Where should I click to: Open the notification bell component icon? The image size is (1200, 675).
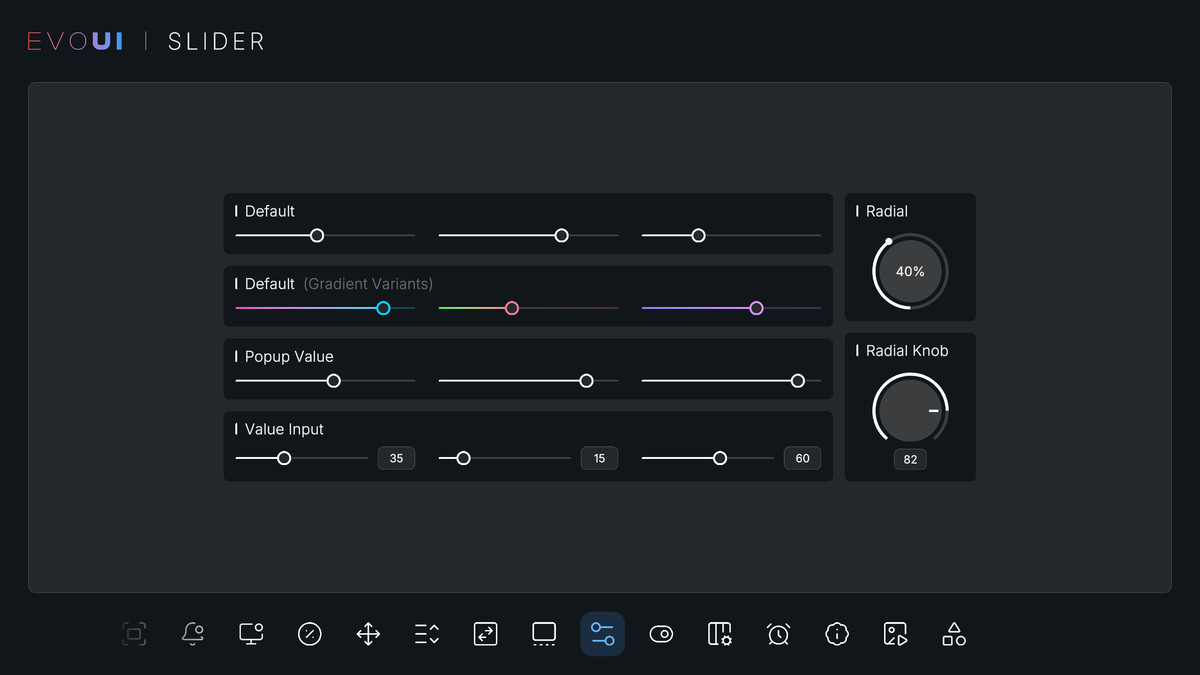point(192,633)
